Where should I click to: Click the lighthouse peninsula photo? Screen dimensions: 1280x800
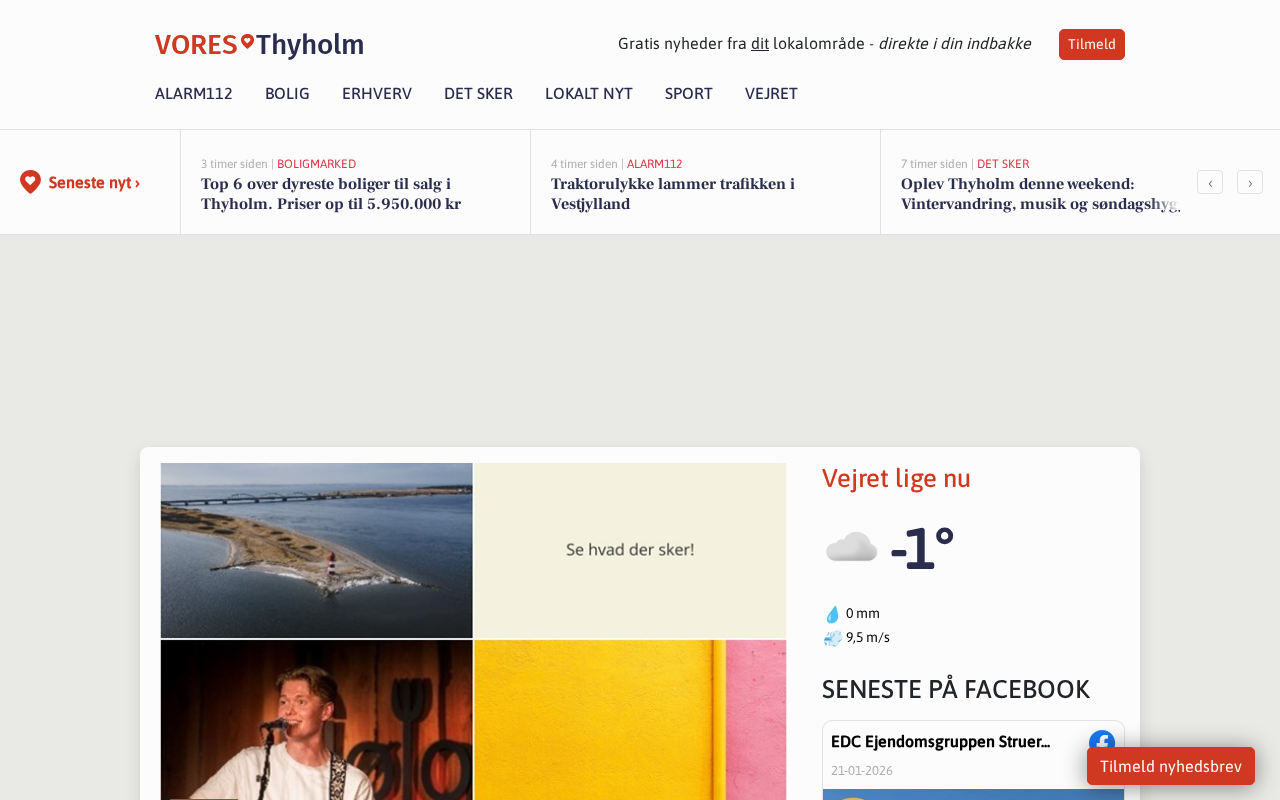tap(317, 550)
